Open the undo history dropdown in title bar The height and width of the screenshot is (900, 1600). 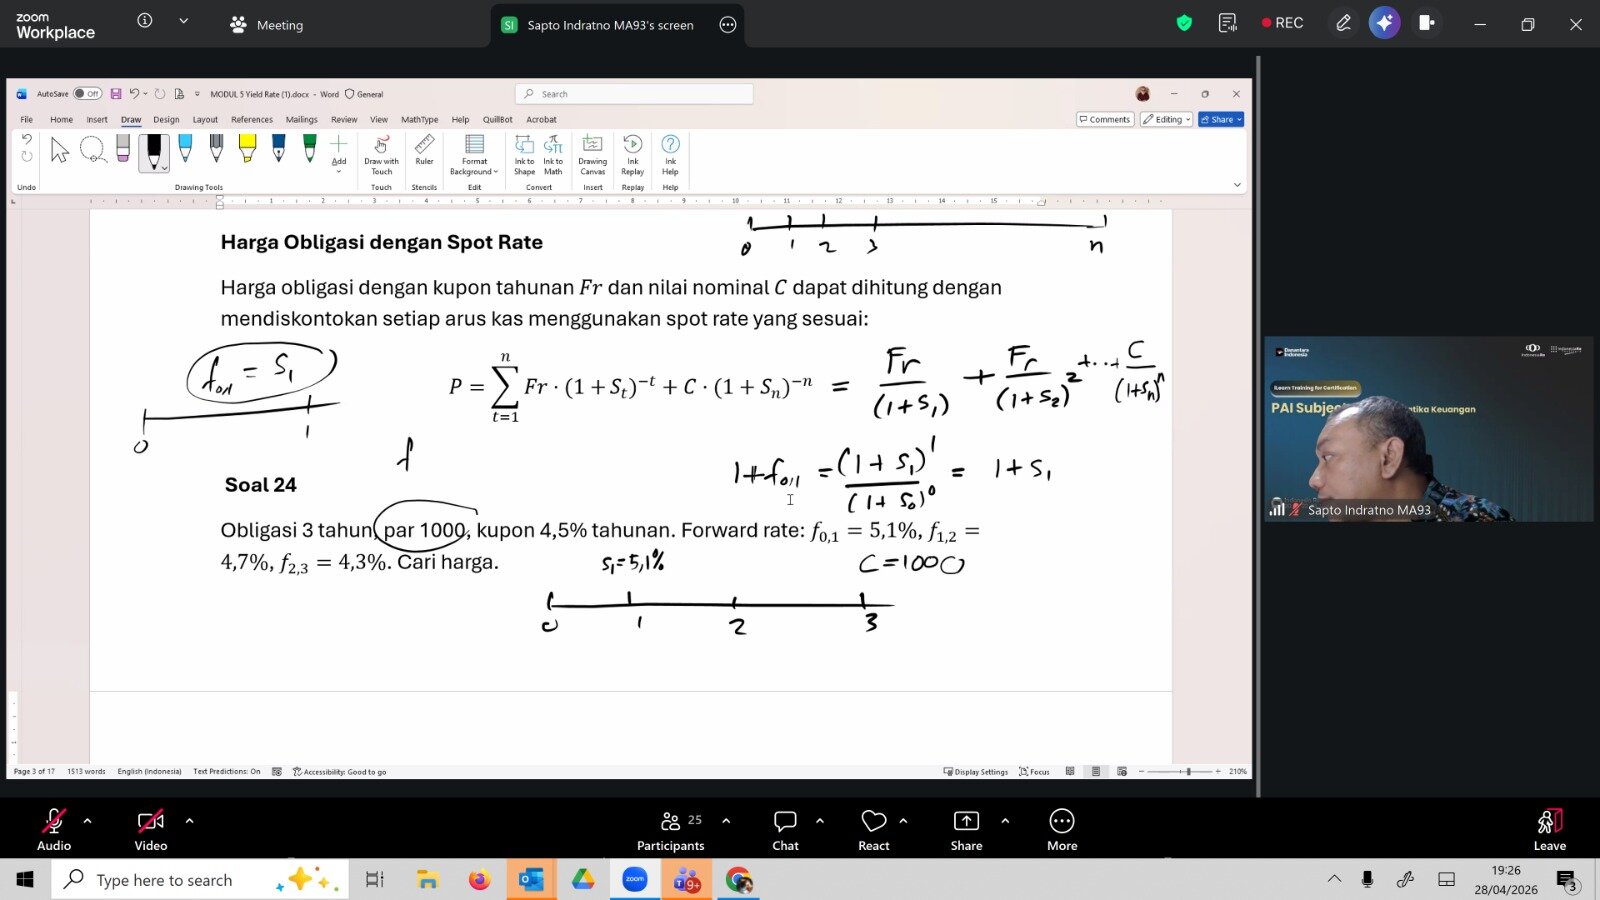coord(146,94)
